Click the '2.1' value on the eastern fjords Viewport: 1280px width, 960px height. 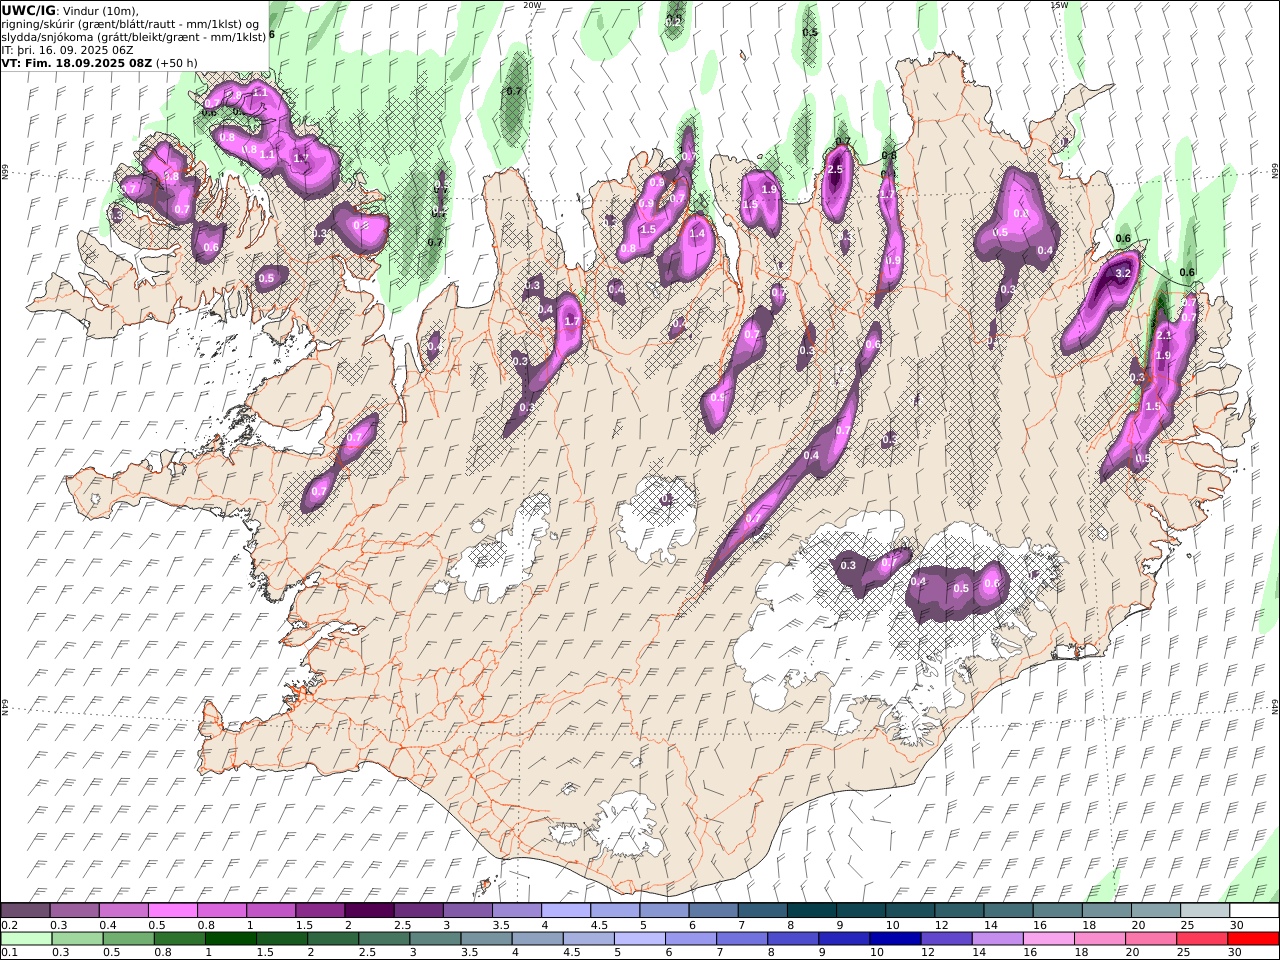pos(1164,336)
